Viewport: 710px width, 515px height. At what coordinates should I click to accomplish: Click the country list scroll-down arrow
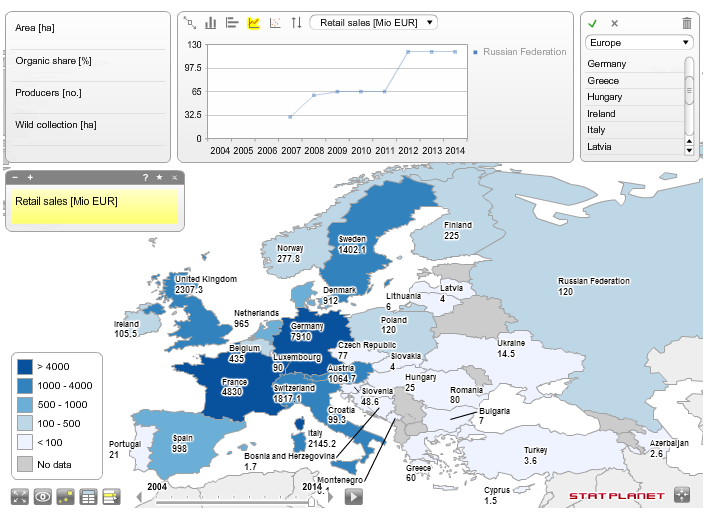coord(689,151)
